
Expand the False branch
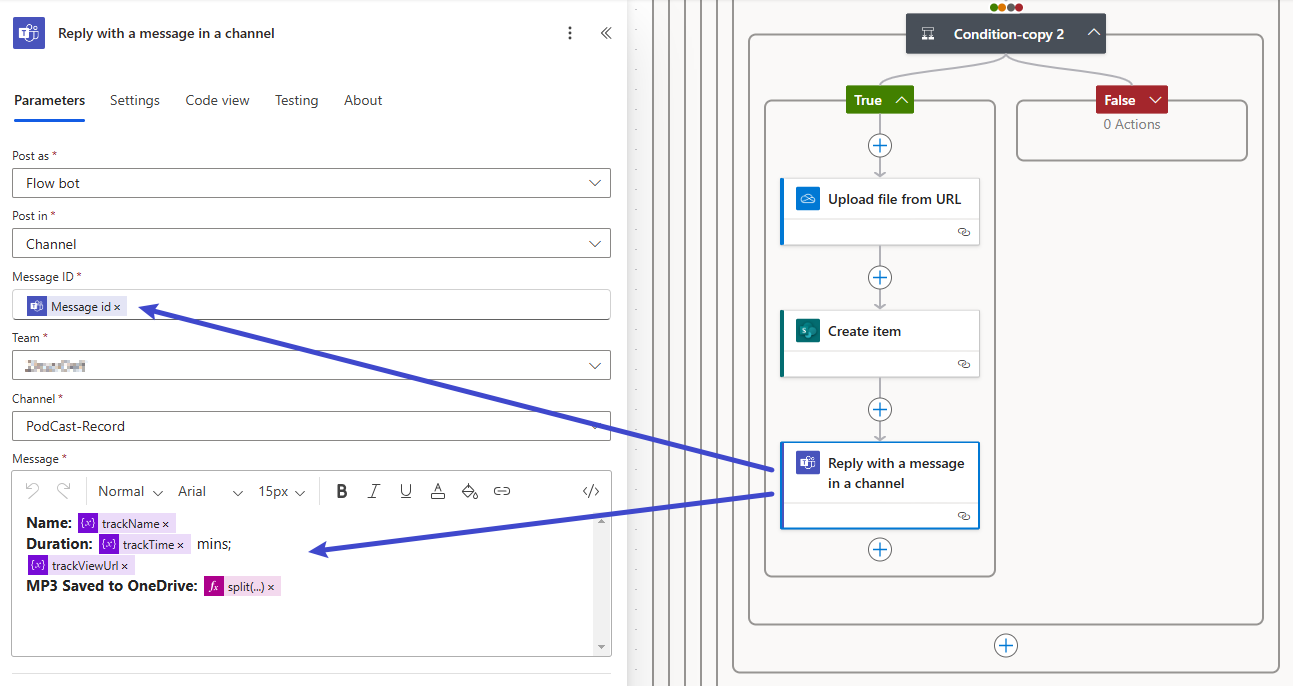tap(1155, 100)
